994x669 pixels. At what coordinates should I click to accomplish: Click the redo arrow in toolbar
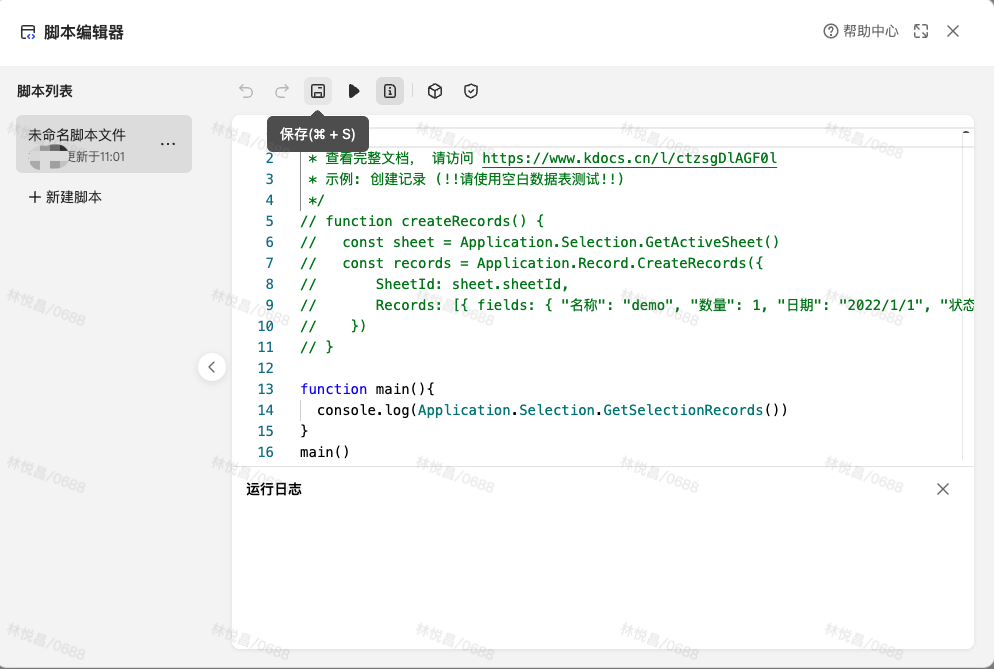pos(282,91)
